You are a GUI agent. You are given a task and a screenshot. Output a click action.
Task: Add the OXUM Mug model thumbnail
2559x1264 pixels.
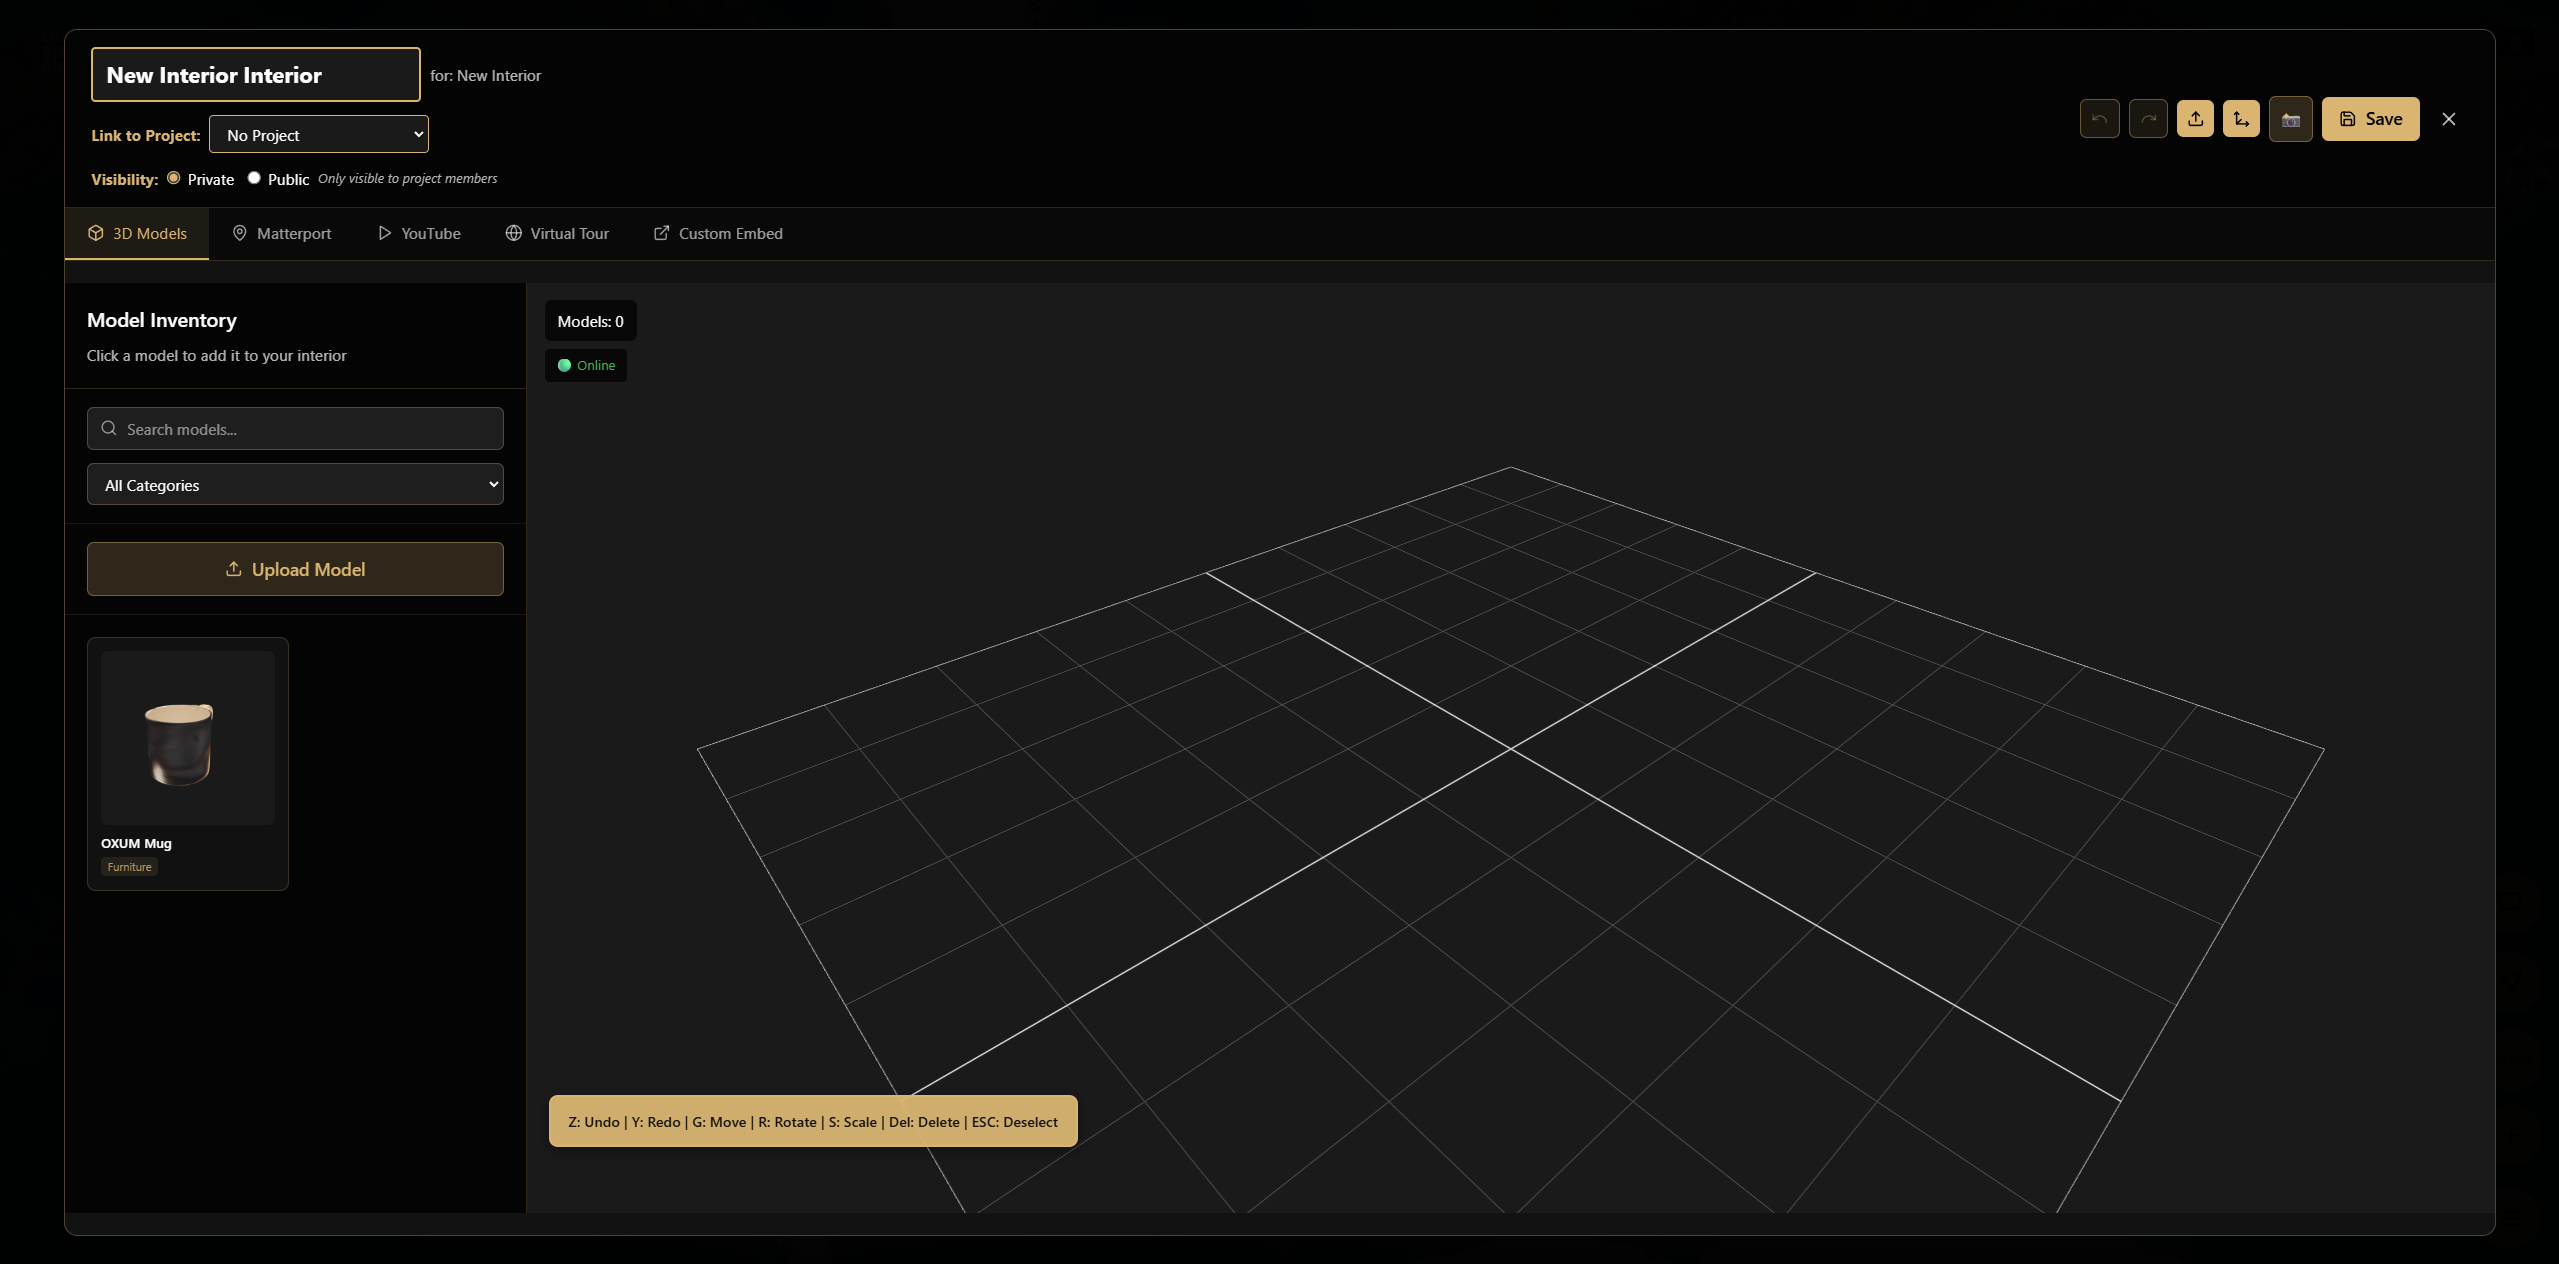188,739
